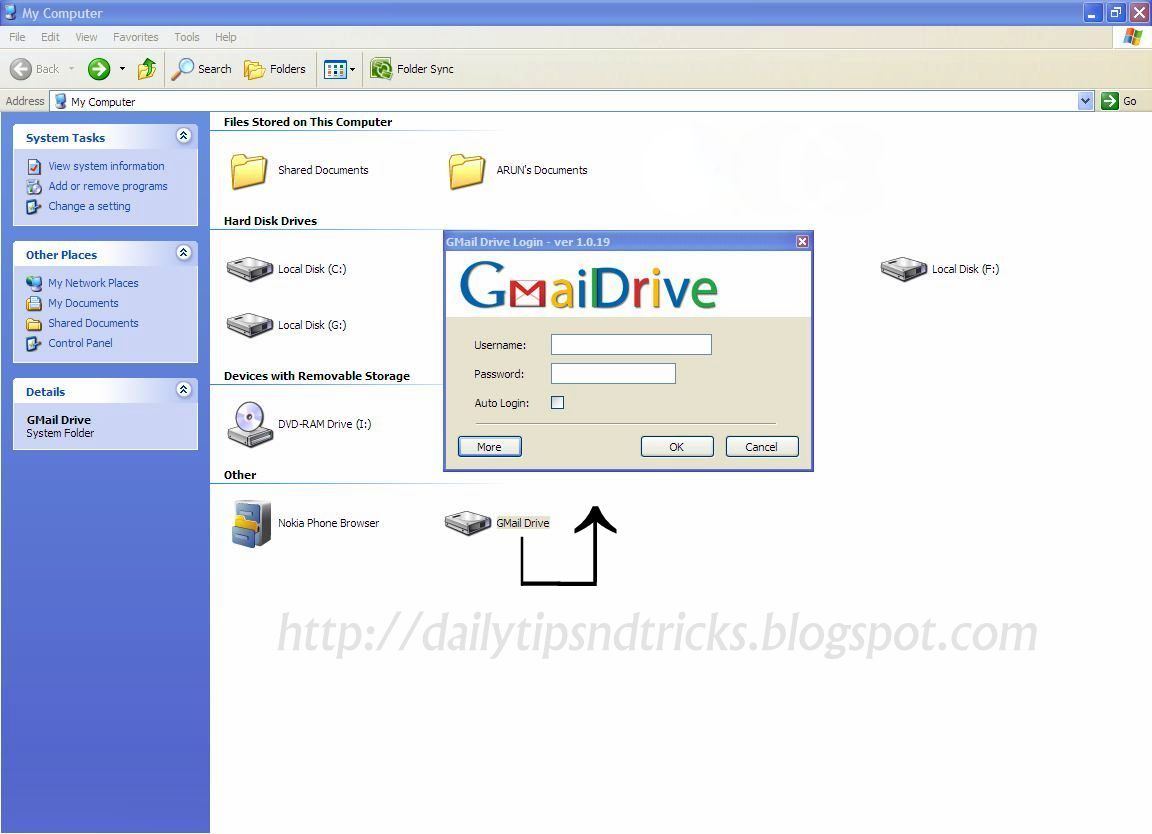1152x834 pixels.
Task: Click My Computer icon in address bar
Action: pyautogui.click(x=60, y=101)
